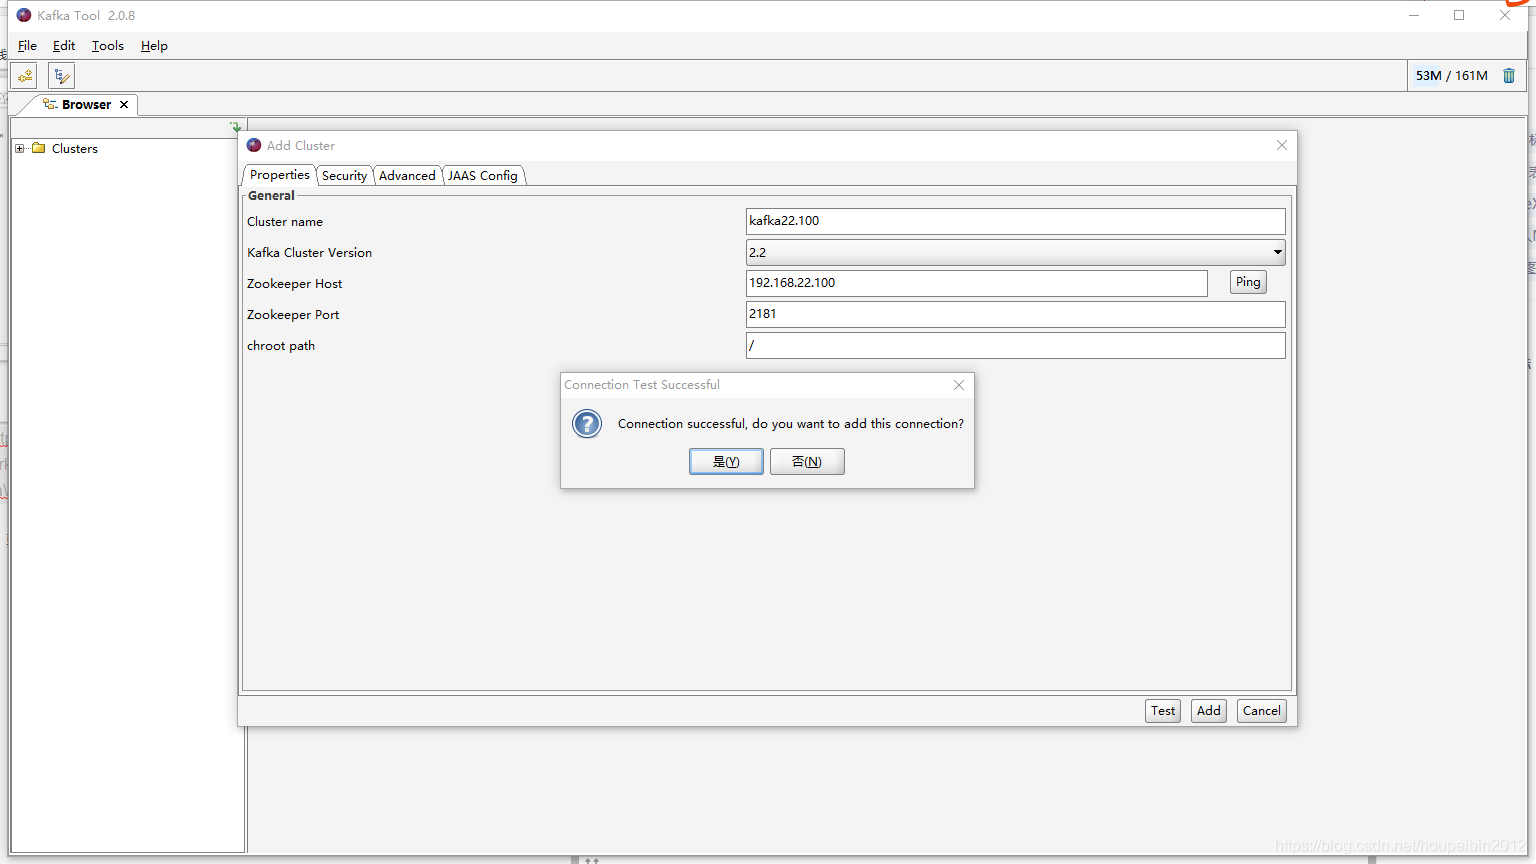Image resolution: width=1536 pixels, height=864 pixels.
Task: Click the 53M / 161M memory indicator
Action: (1452, 76)
